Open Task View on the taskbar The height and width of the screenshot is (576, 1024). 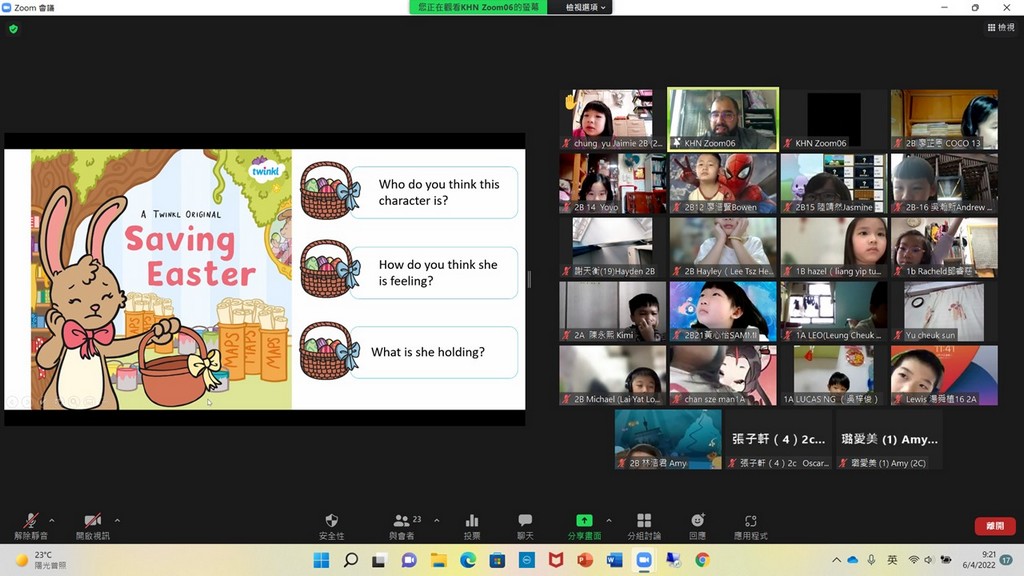[379, 560]
